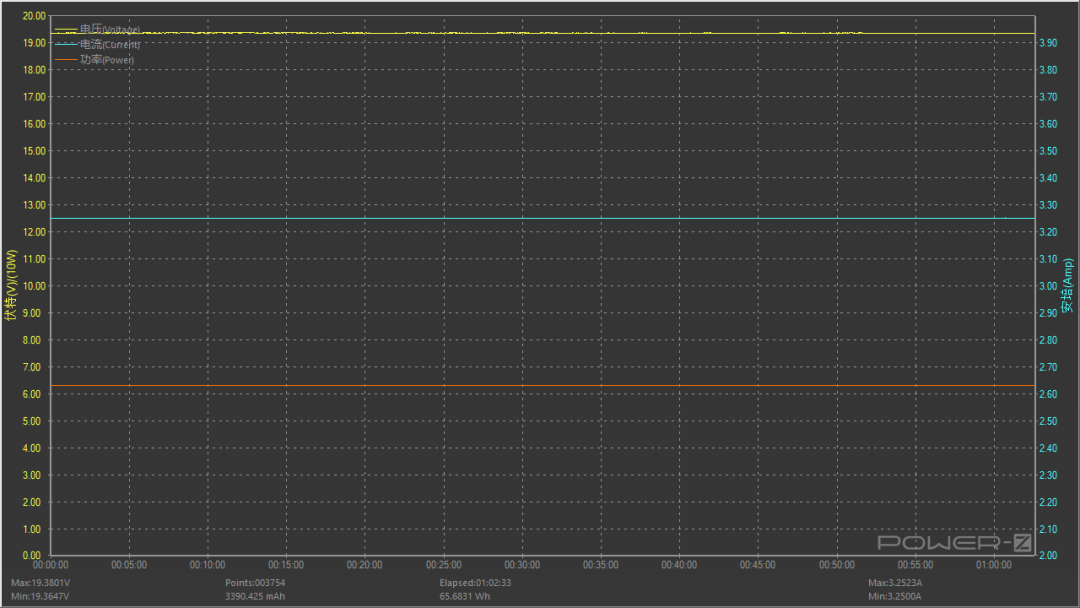Viewport: 1080px width, 608px height.
Task: Click the cyan current trace at 00:30:00
Action: (522, 218)
